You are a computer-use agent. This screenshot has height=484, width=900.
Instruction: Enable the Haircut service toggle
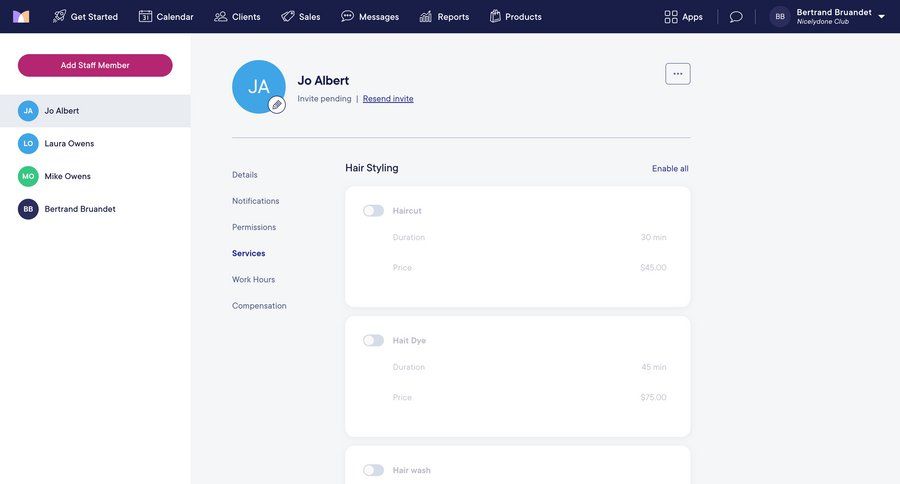coord(373,211)
